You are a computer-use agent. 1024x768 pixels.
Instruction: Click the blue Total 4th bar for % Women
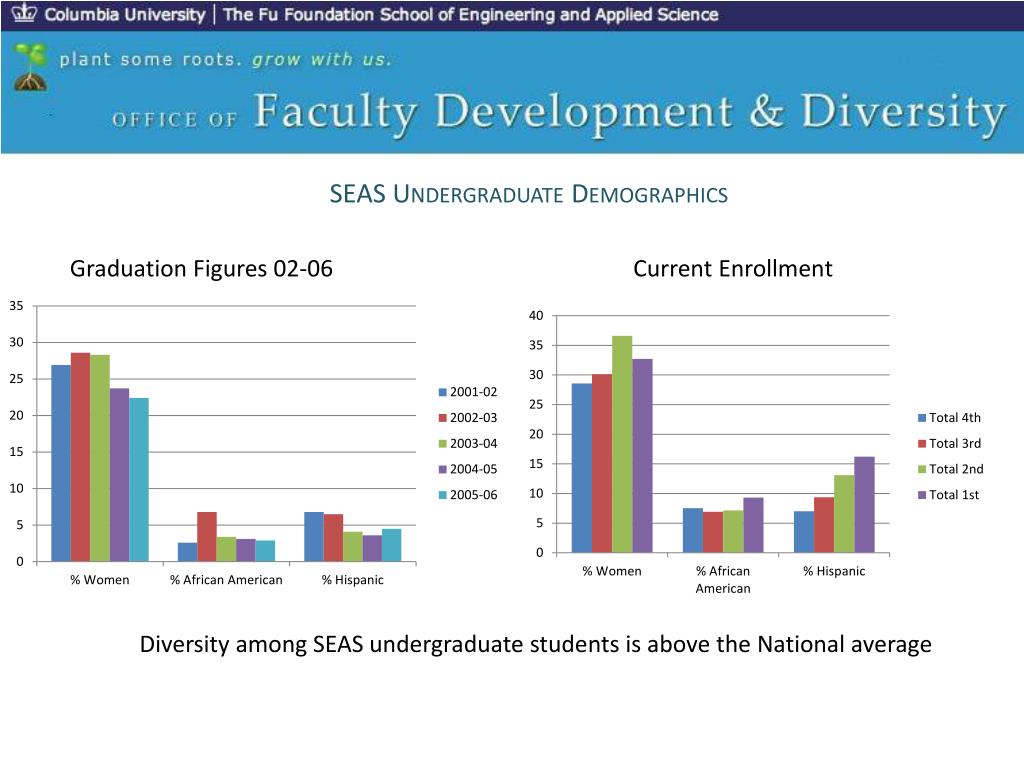click(582, 468)
